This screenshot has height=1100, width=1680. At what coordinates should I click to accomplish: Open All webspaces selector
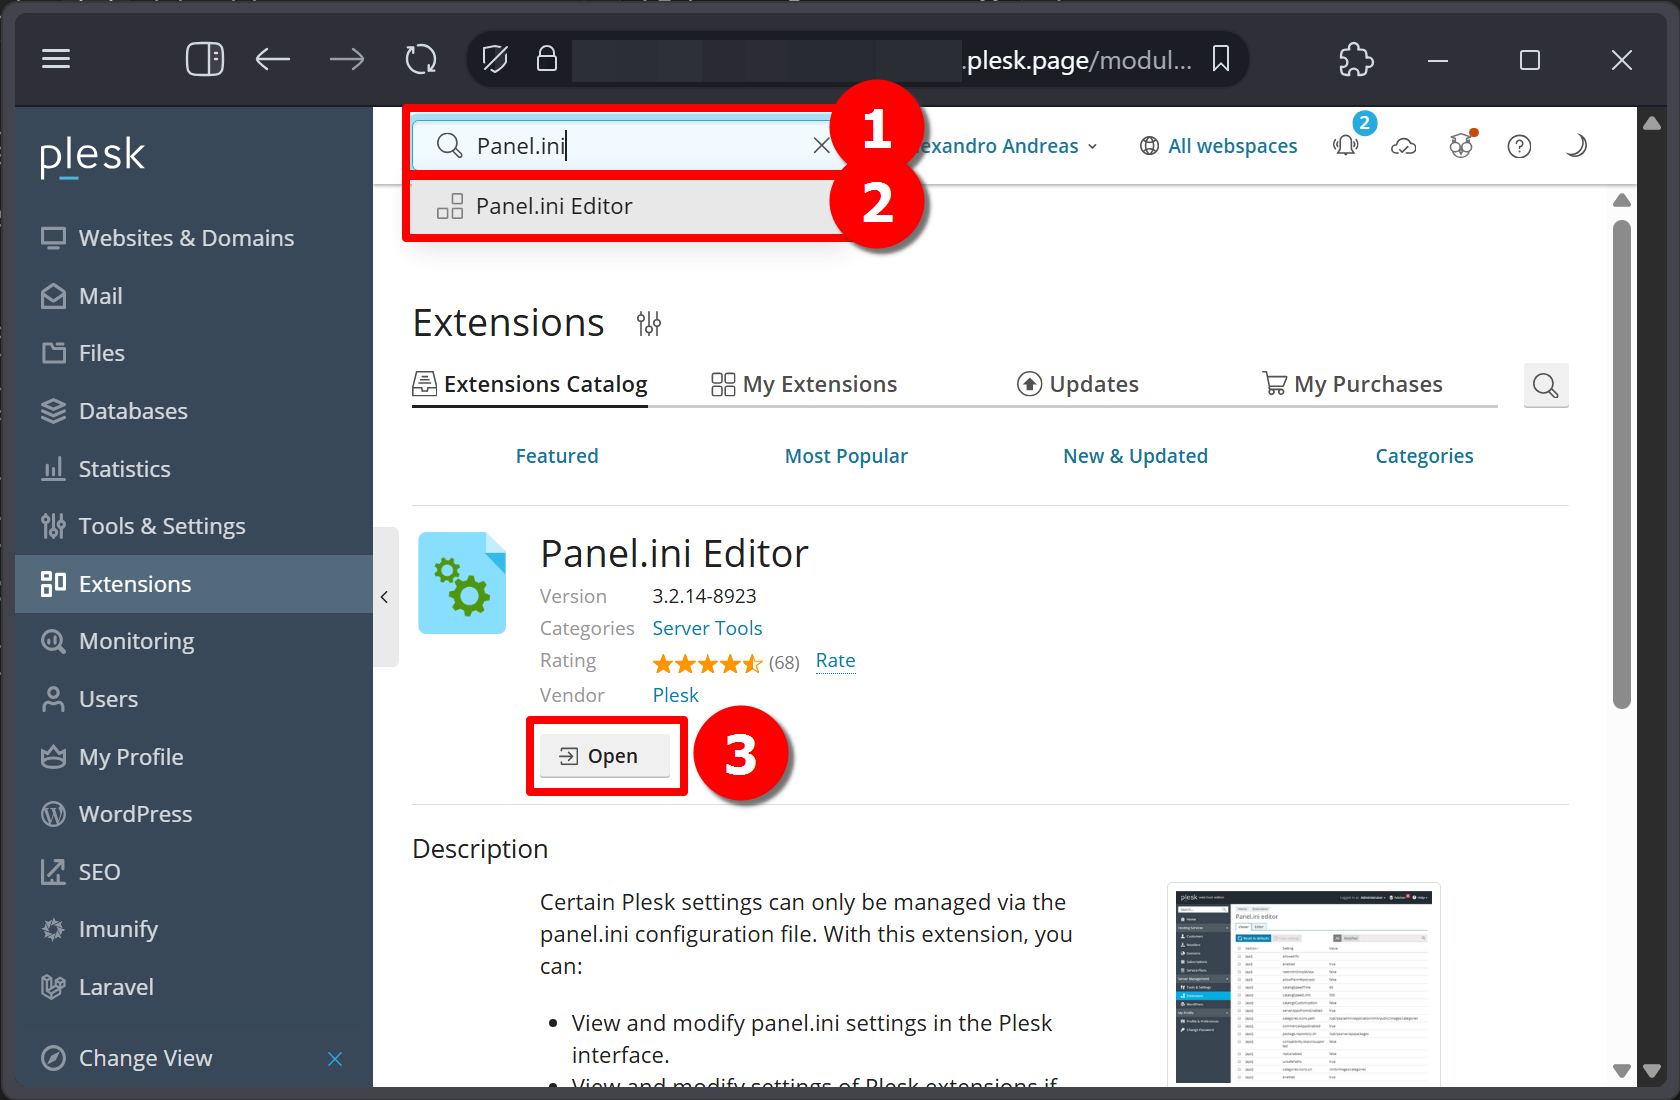pos(1218,146)
